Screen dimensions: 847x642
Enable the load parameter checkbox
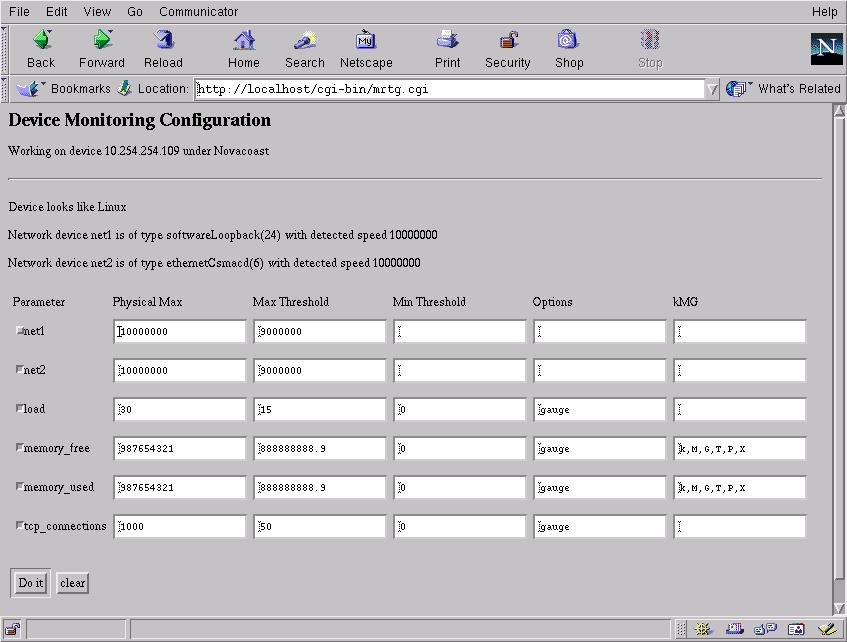tap(18, 409)
